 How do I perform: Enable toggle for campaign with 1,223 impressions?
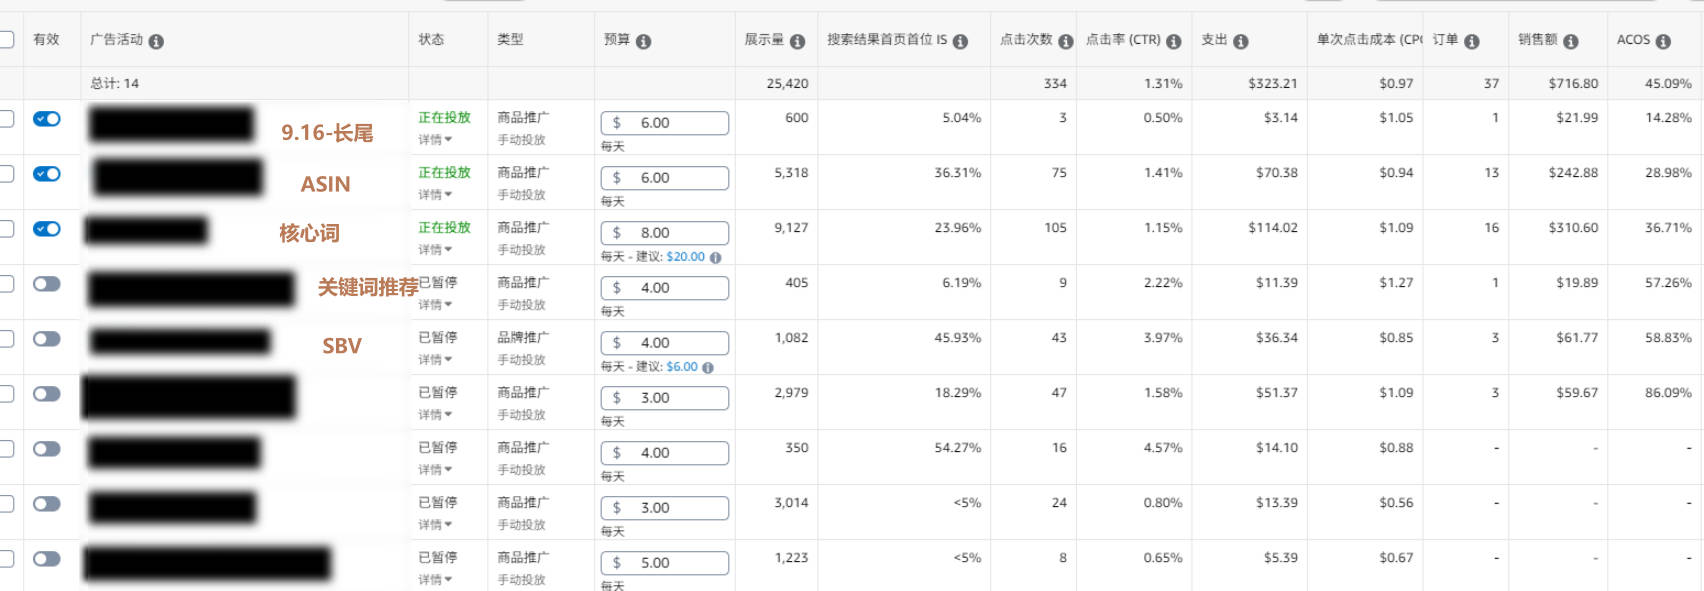[x=47, y=559]
